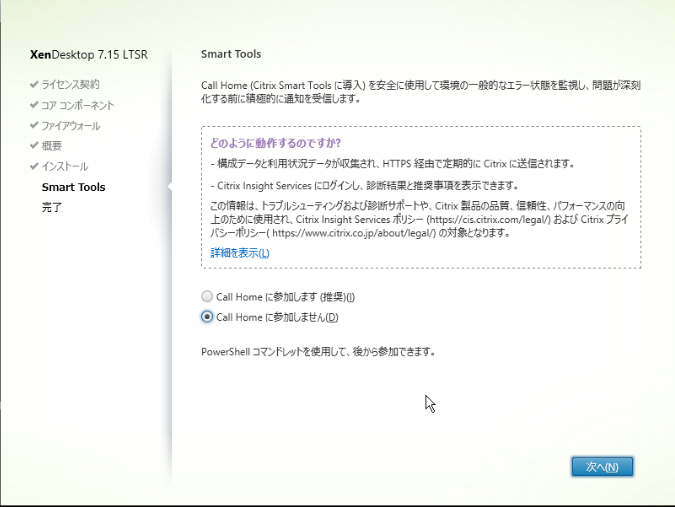Click the XenDesktop 7.15 LTSR title

pos(89,55)
